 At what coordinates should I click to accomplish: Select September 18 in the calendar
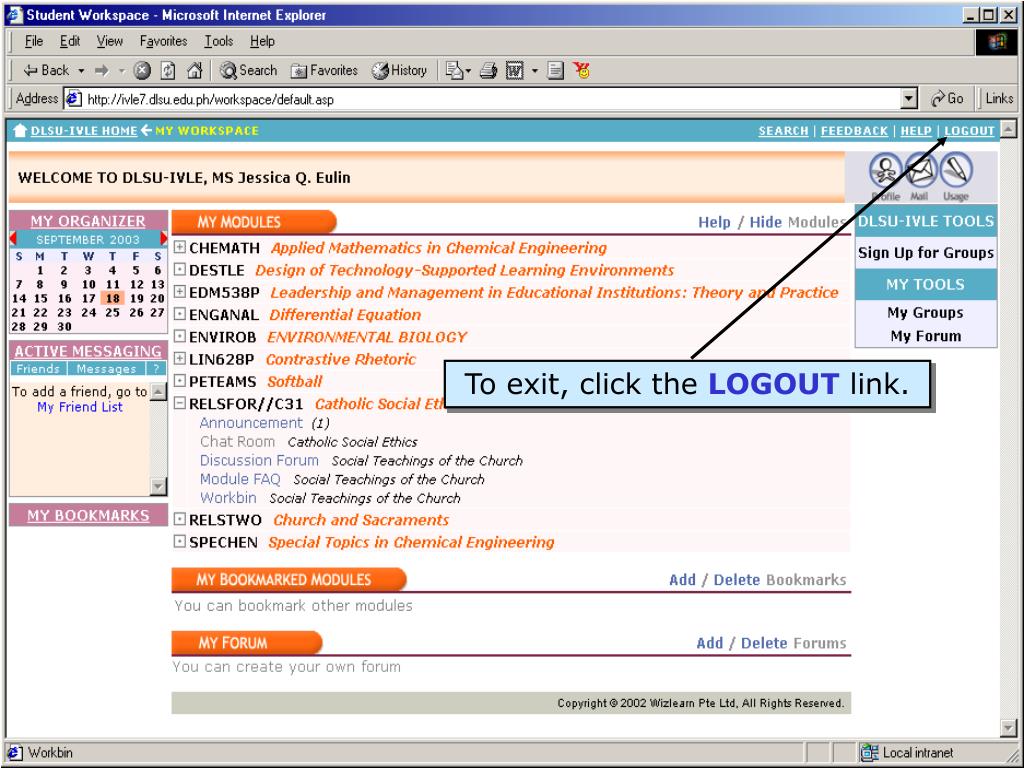(113, 298)
